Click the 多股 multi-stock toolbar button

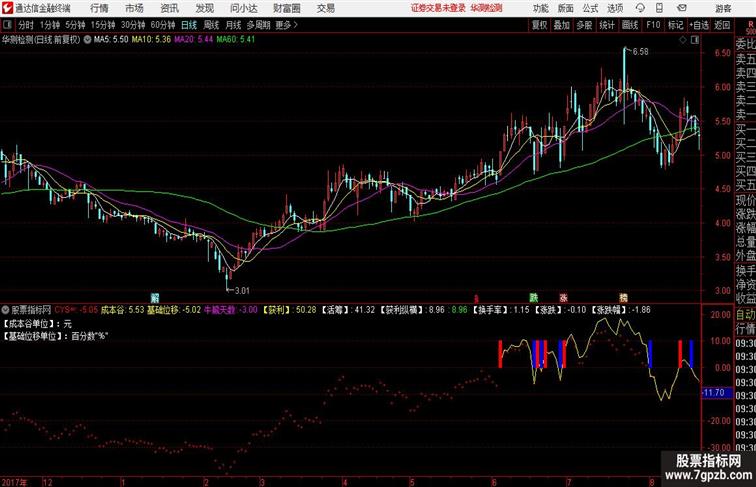coord(584,25)
